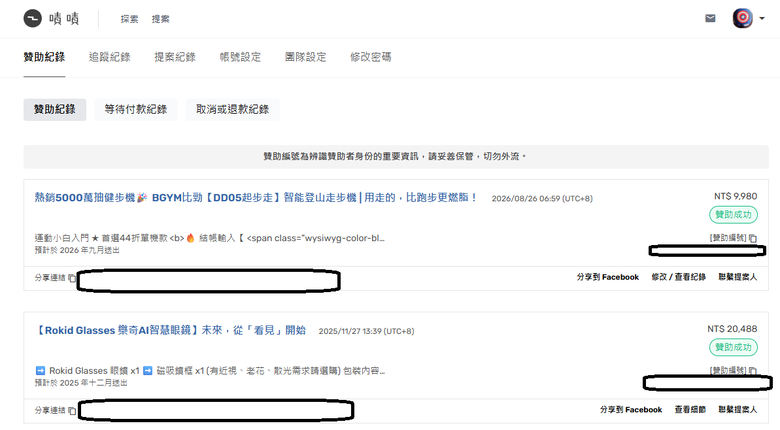
Task: Contact the BGYM project's 聯繫提案人
Action: click(x=738, y=277)
